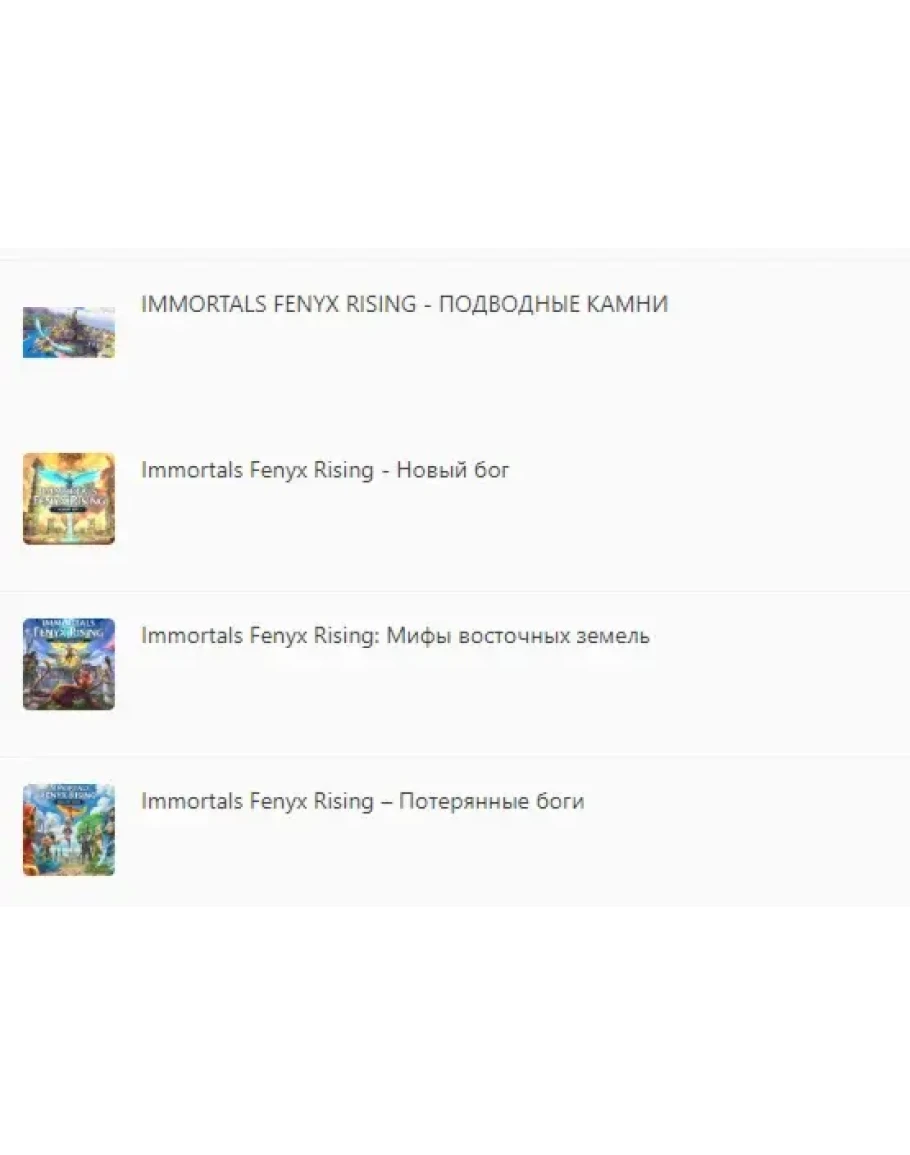Select the list row for Новый бог DLC
Screen dimensions: 910x1155
click(455, 508)
